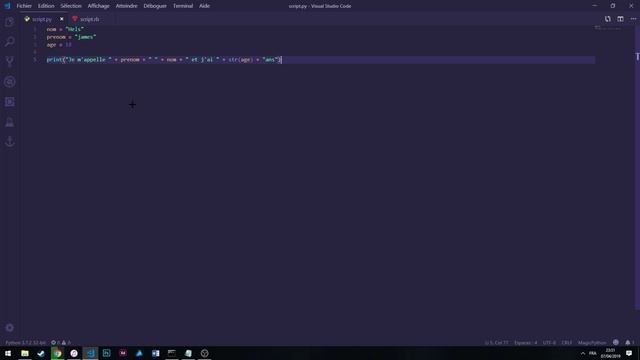Open the Extensions view in activity bar
This screenshot has height=360, width=640.
coord(9,102)
